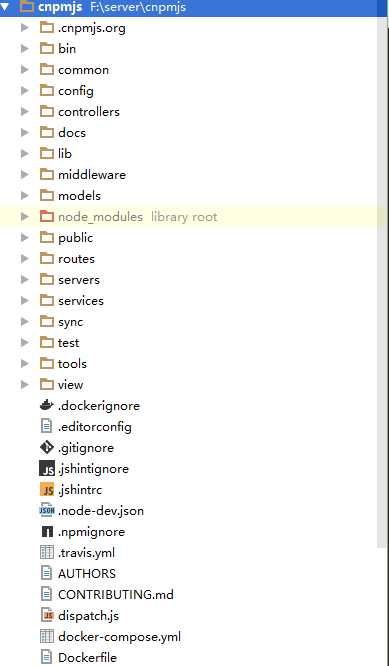
Task: Click the docker-compose.yml YAML icon
Action: click(x=47, y=636)
